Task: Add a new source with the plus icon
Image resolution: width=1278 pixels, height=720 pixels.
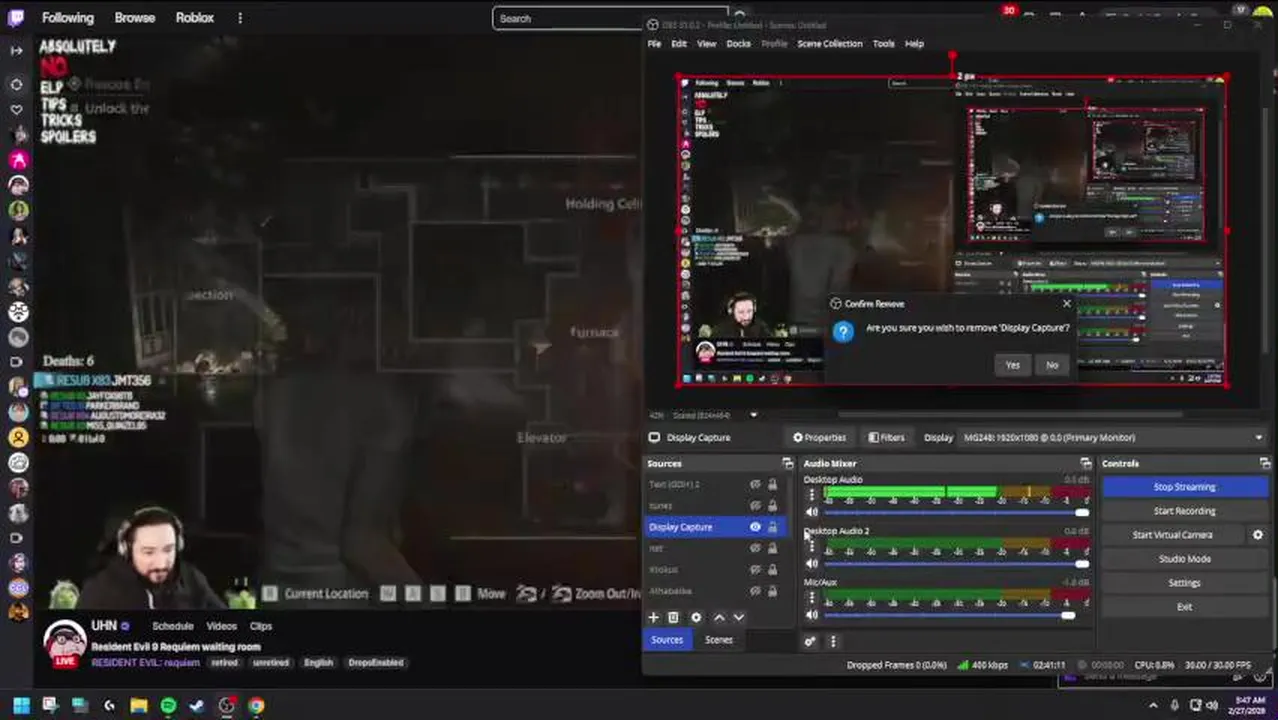Action: click(654, 618)
